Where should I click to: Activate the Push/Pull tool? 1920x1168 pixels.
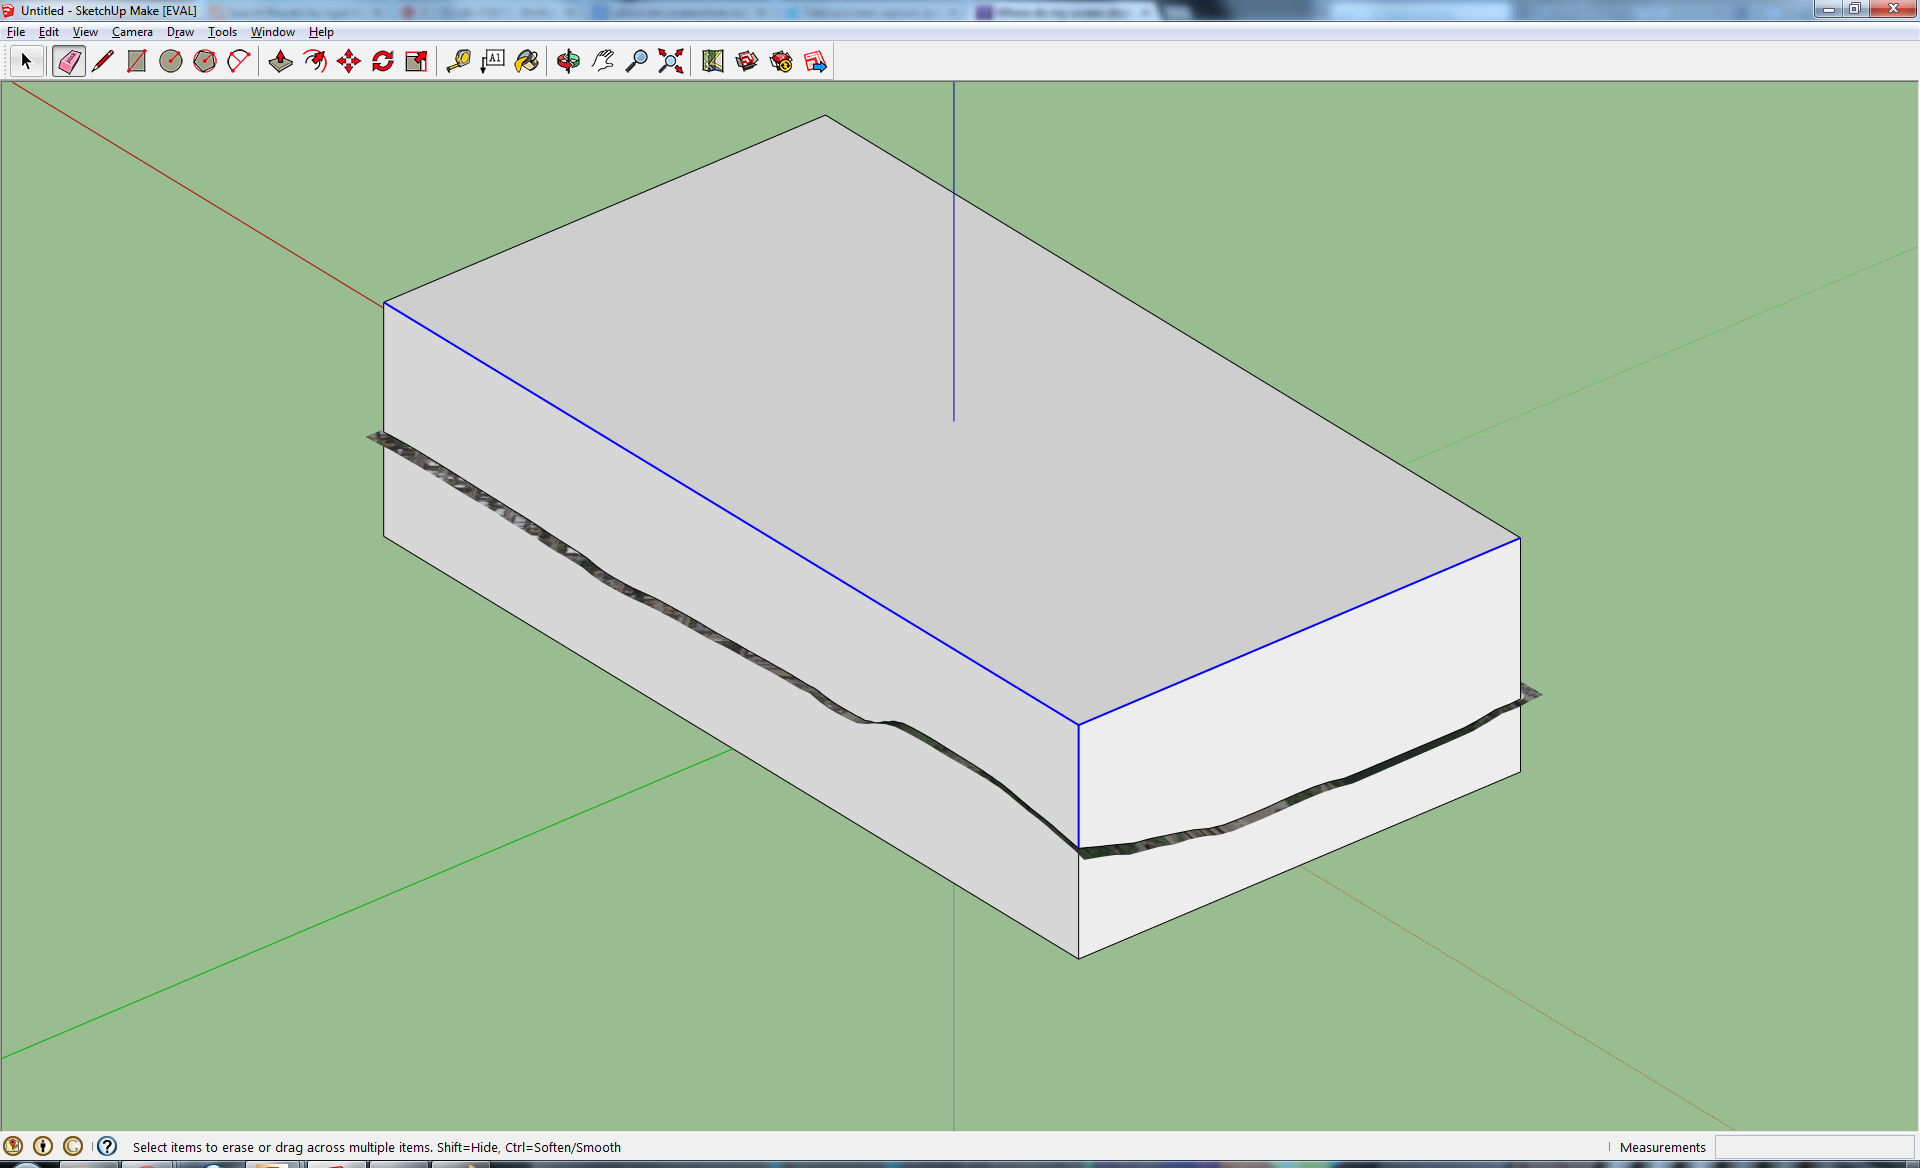281,62
